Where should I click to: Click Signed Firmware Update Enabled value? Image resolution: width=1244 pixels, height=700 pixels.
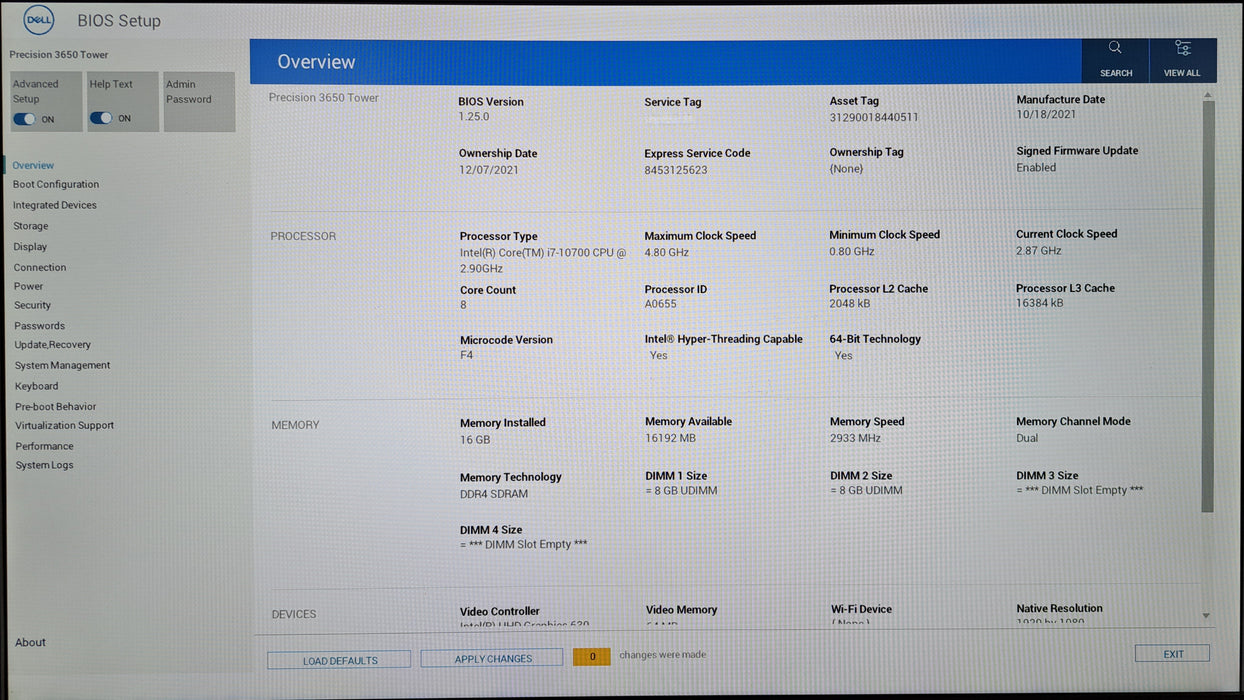tap(1036, 168)
